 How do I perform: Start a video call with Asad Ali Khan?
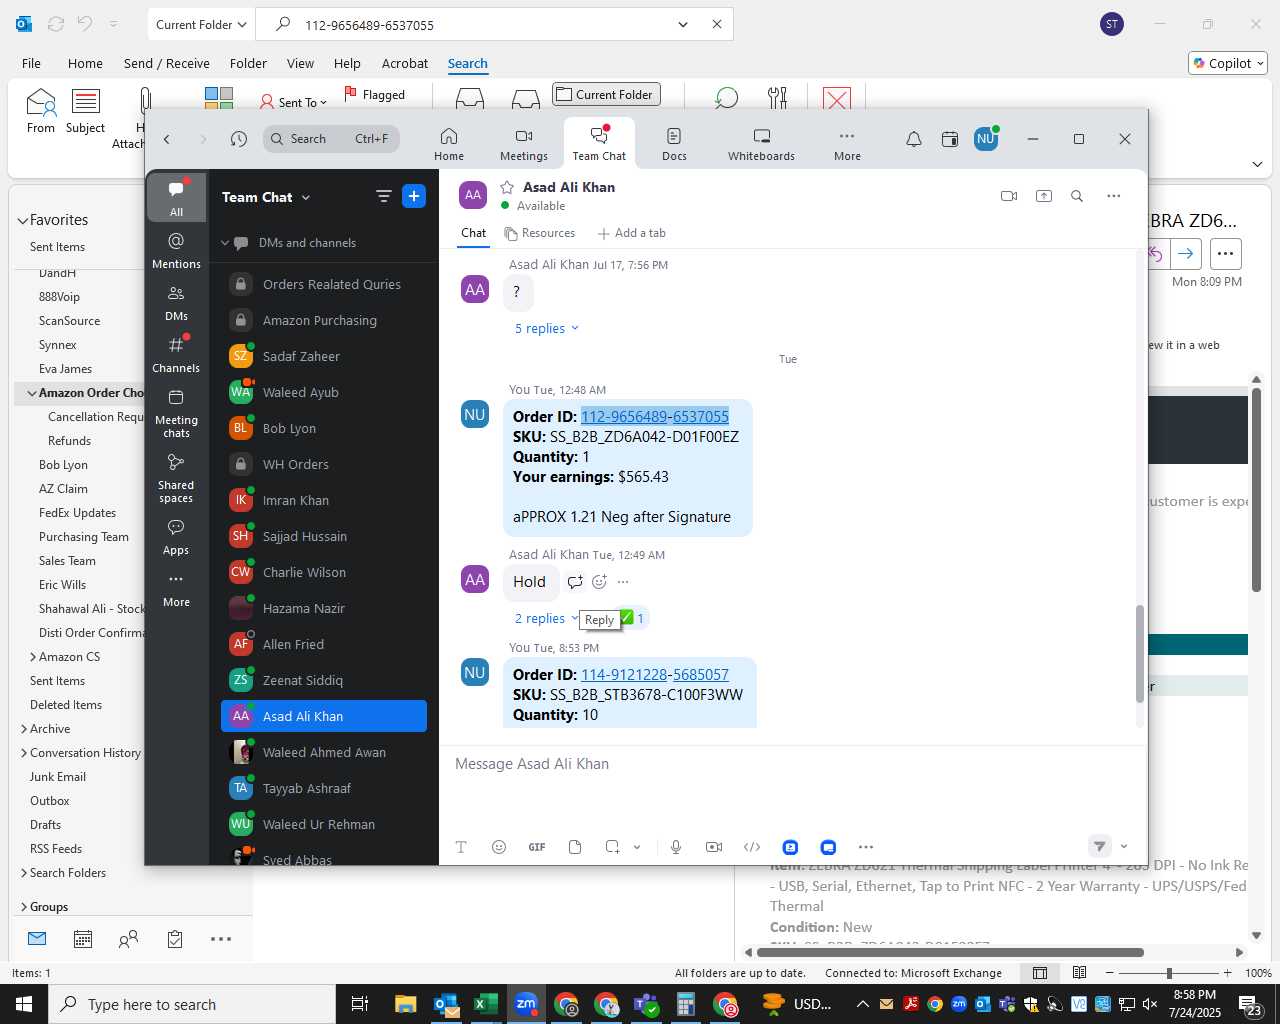(1009, 196)
